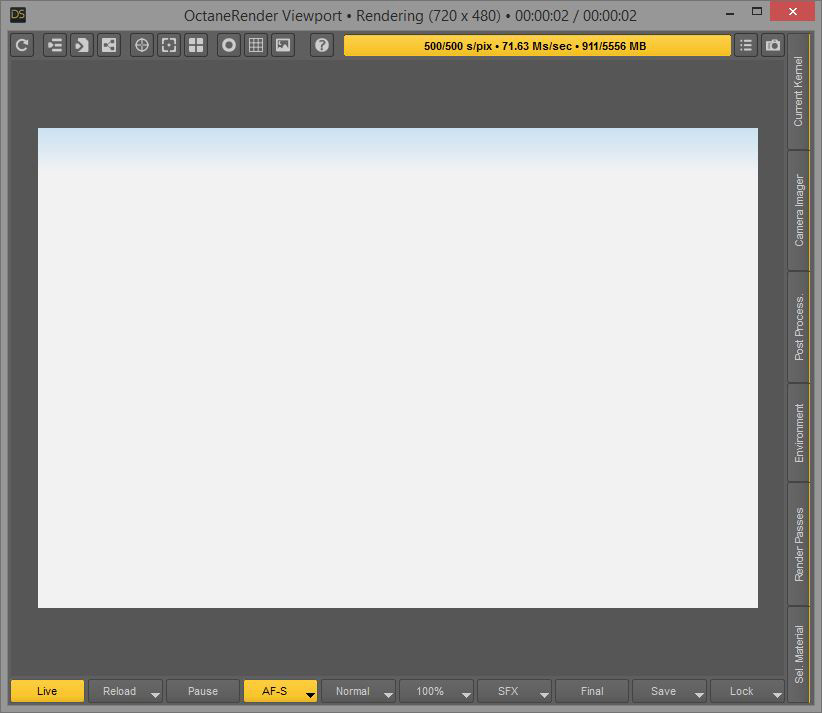Screen dimensions: 822x713
Task: Open the Environment side tab
Action: coord(798,433)
